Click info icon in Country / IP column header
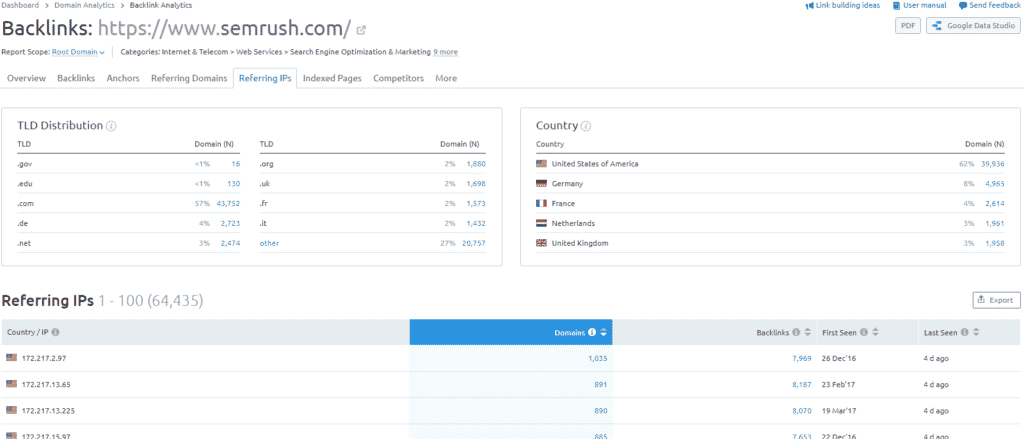 (56, 333)
